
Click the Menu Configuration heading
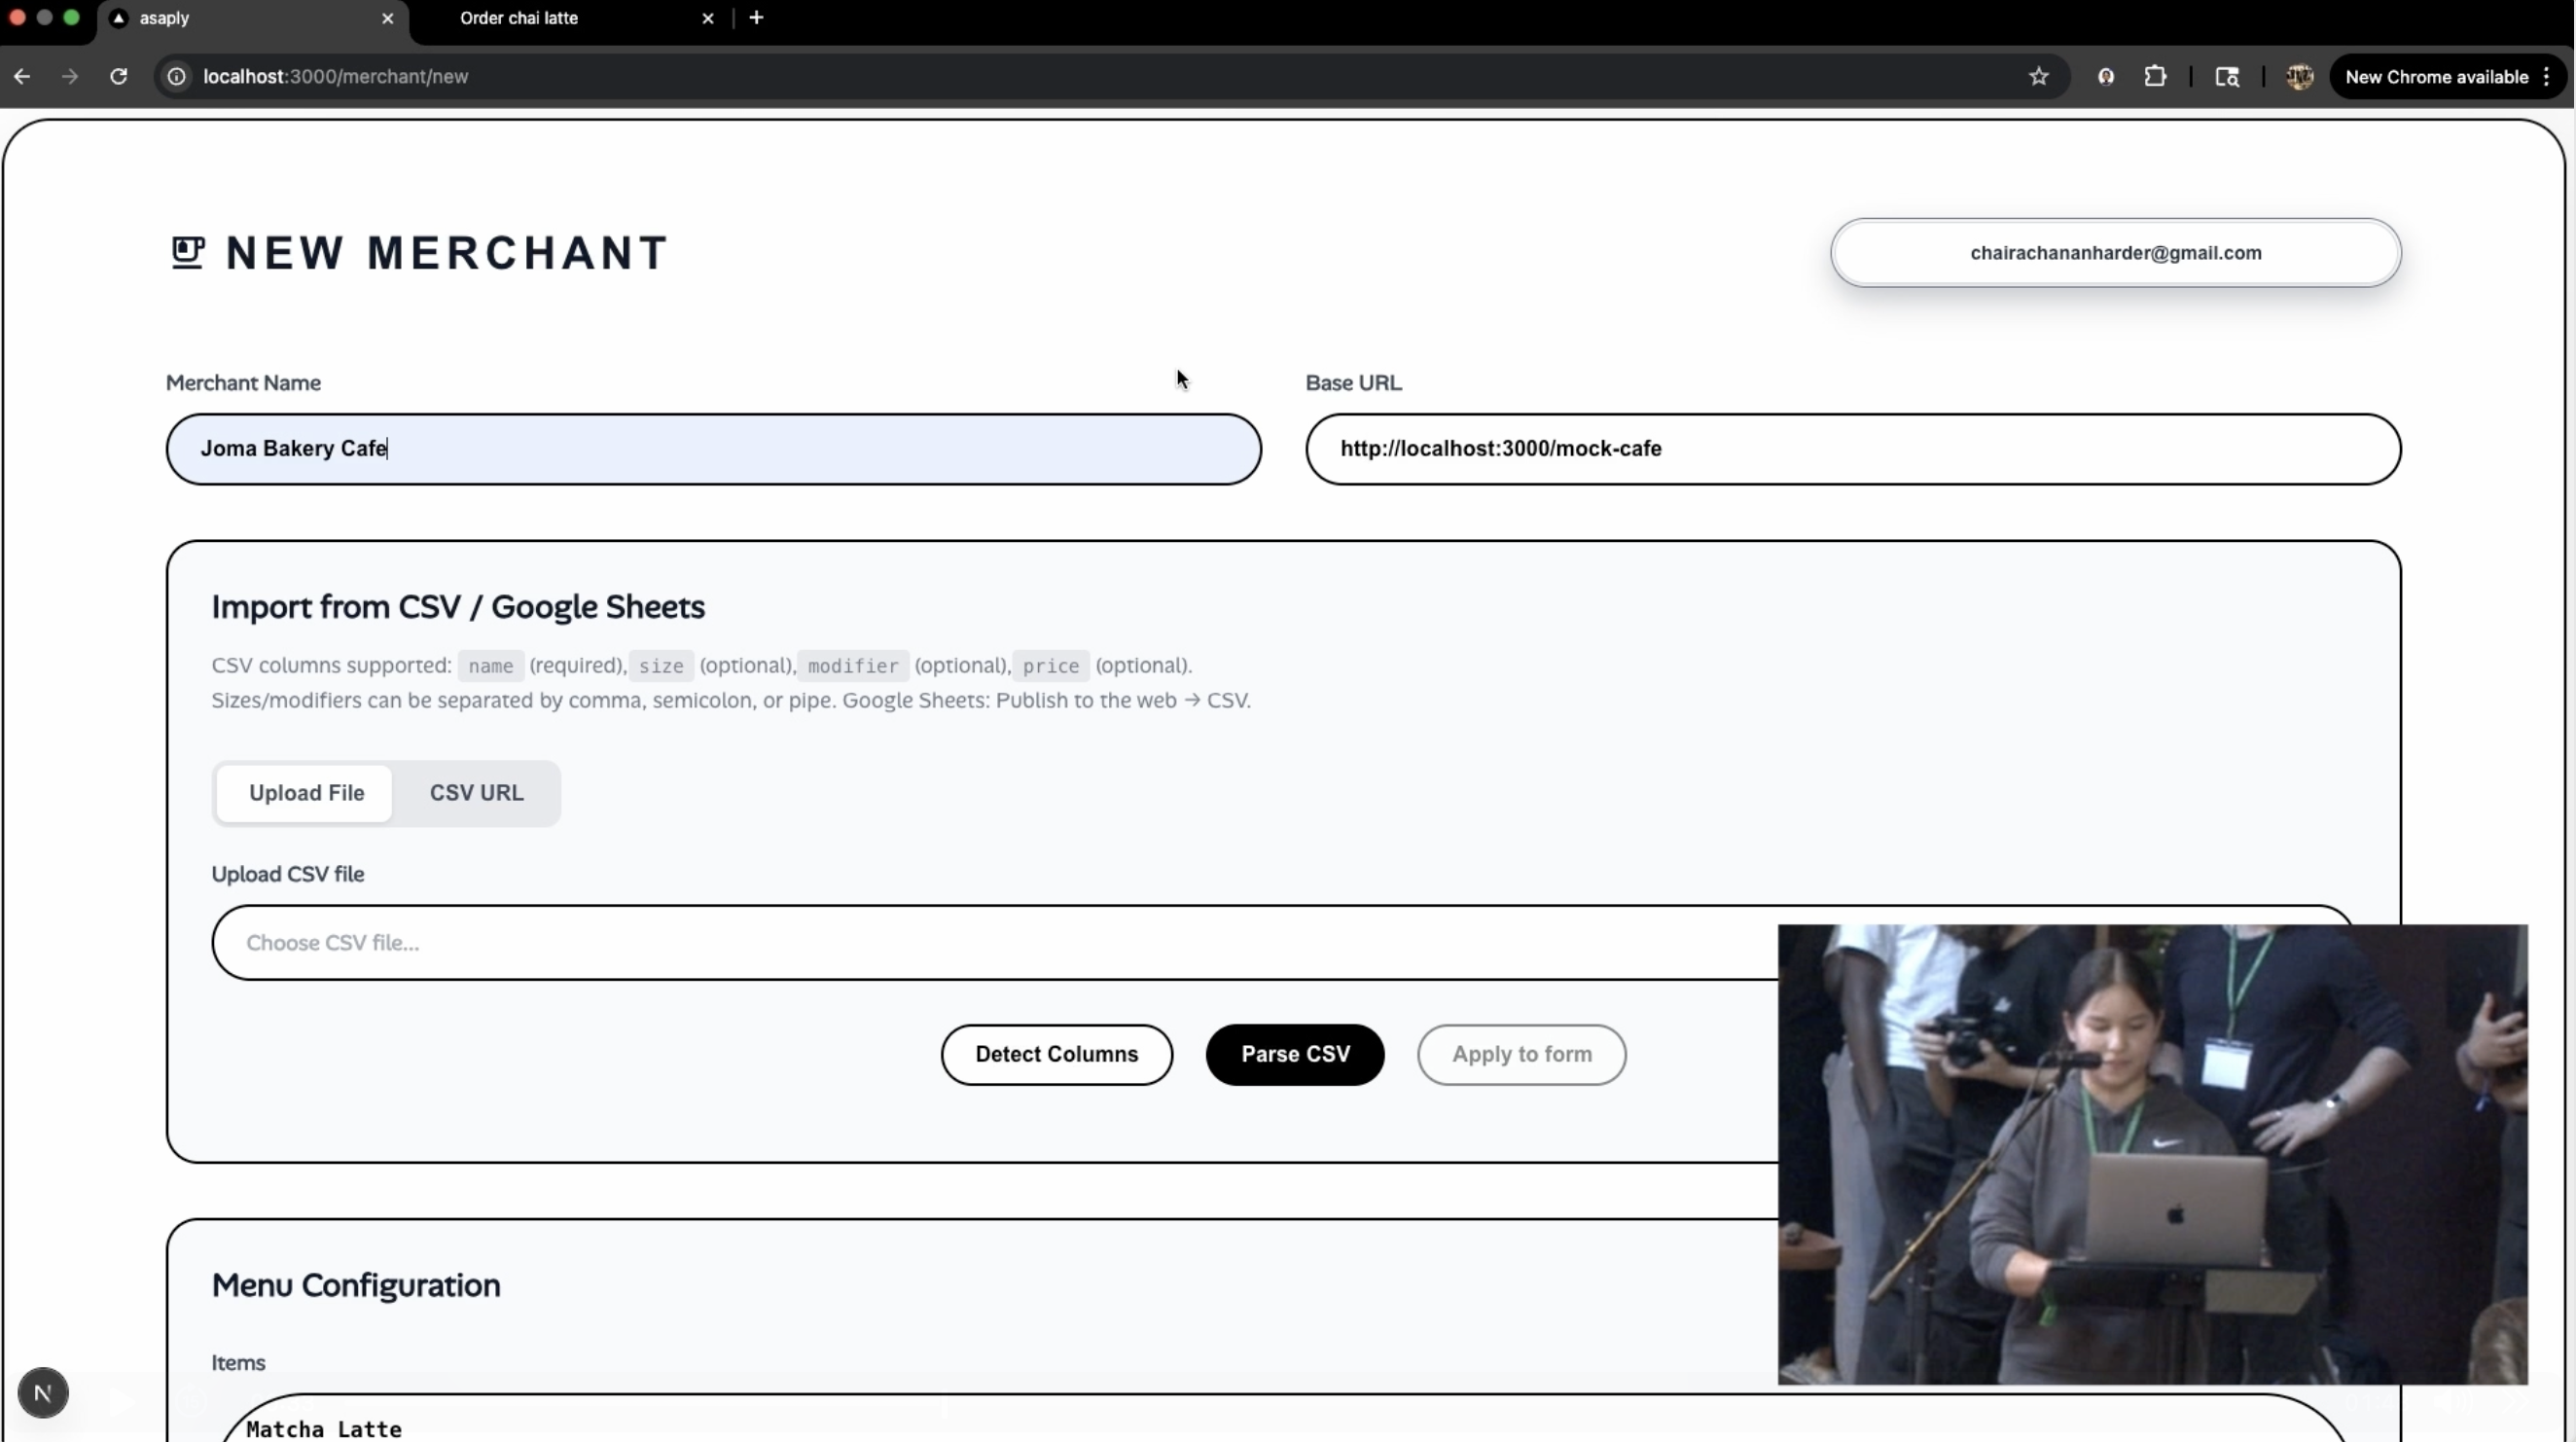click(x=356, y=1285)
